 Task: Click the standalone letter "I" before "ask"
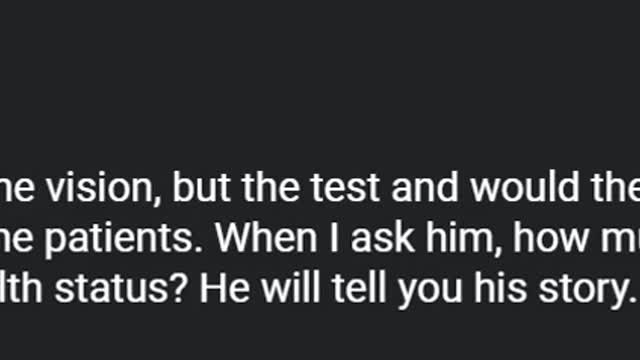pyautogui.click(x=334, y=238)
